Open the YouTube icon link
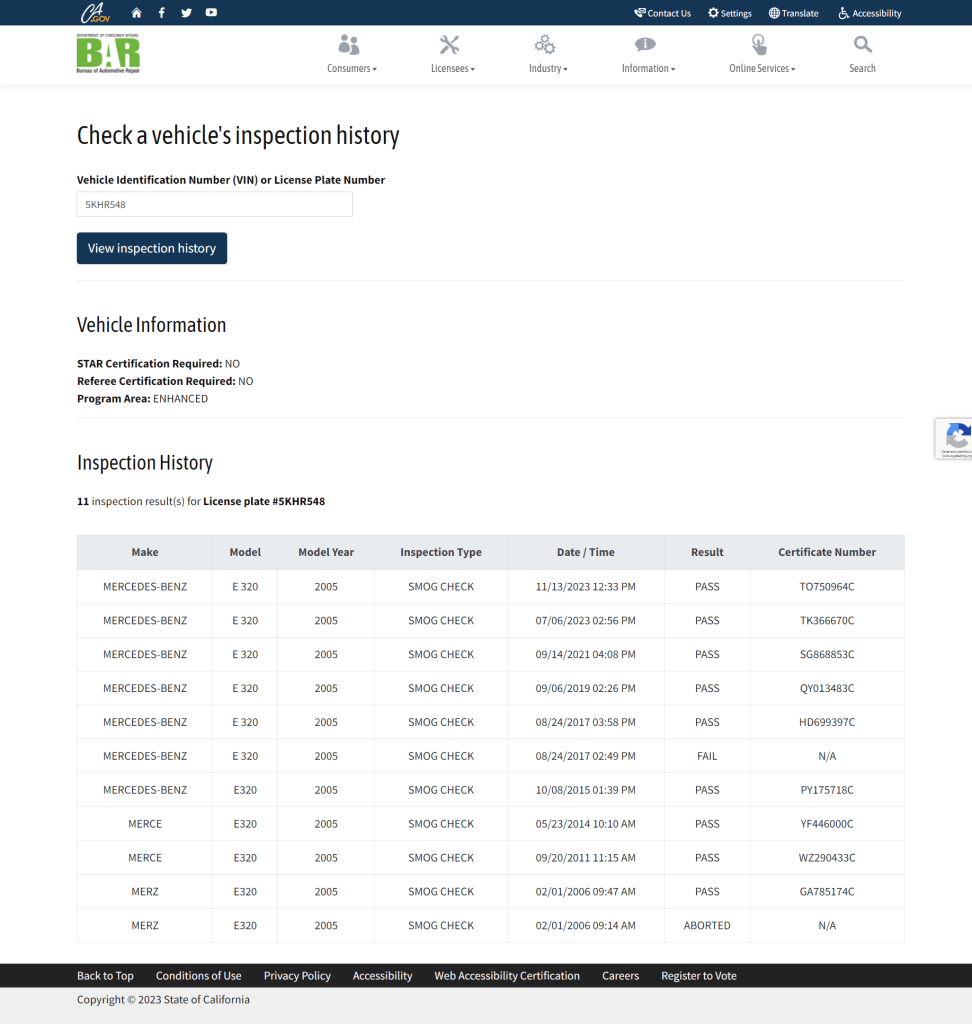The image size is (972, 1024). (211, 13)
